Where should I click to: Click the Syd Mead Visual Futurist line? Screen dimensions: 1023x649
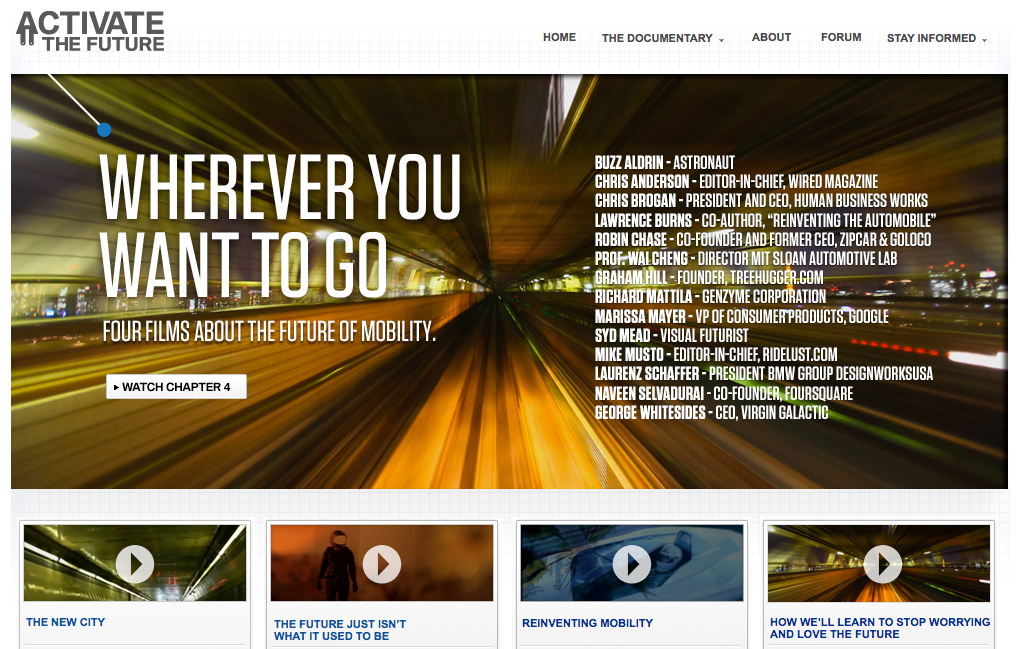[x=671, y=335]
